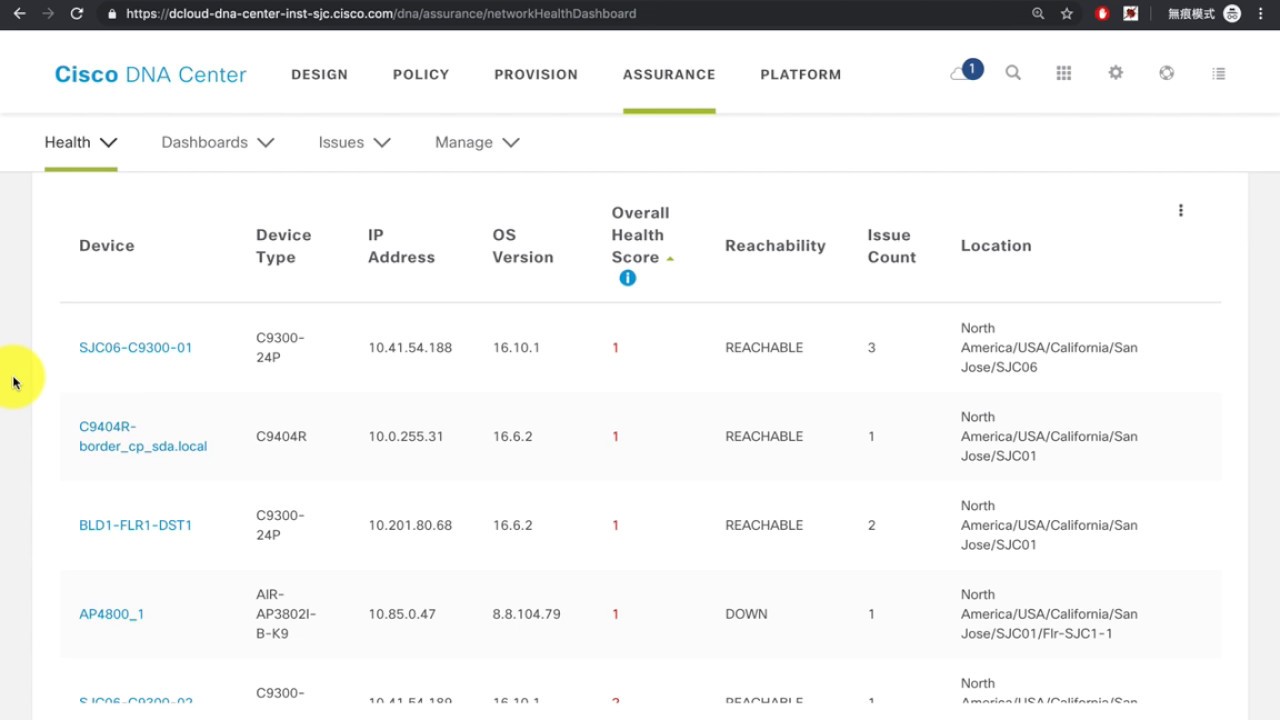Click issue count 3 for SJC06-C9300-01

tap(871, 348)
